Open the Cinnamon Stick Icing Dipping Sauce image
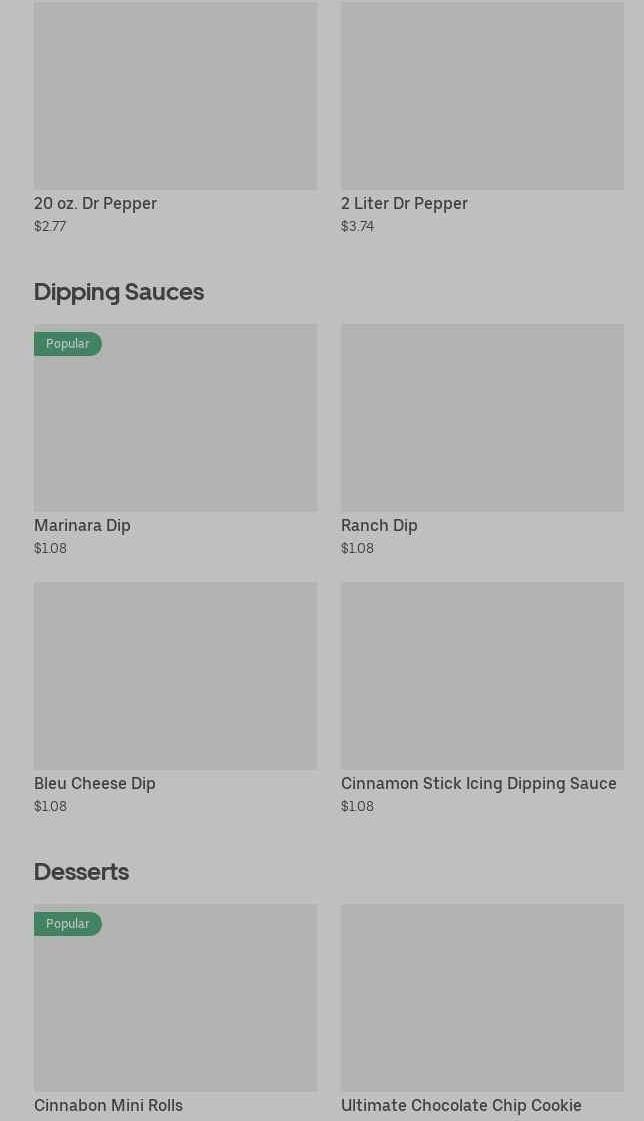The image size is (644, 1121). click(x=482, y=676)
